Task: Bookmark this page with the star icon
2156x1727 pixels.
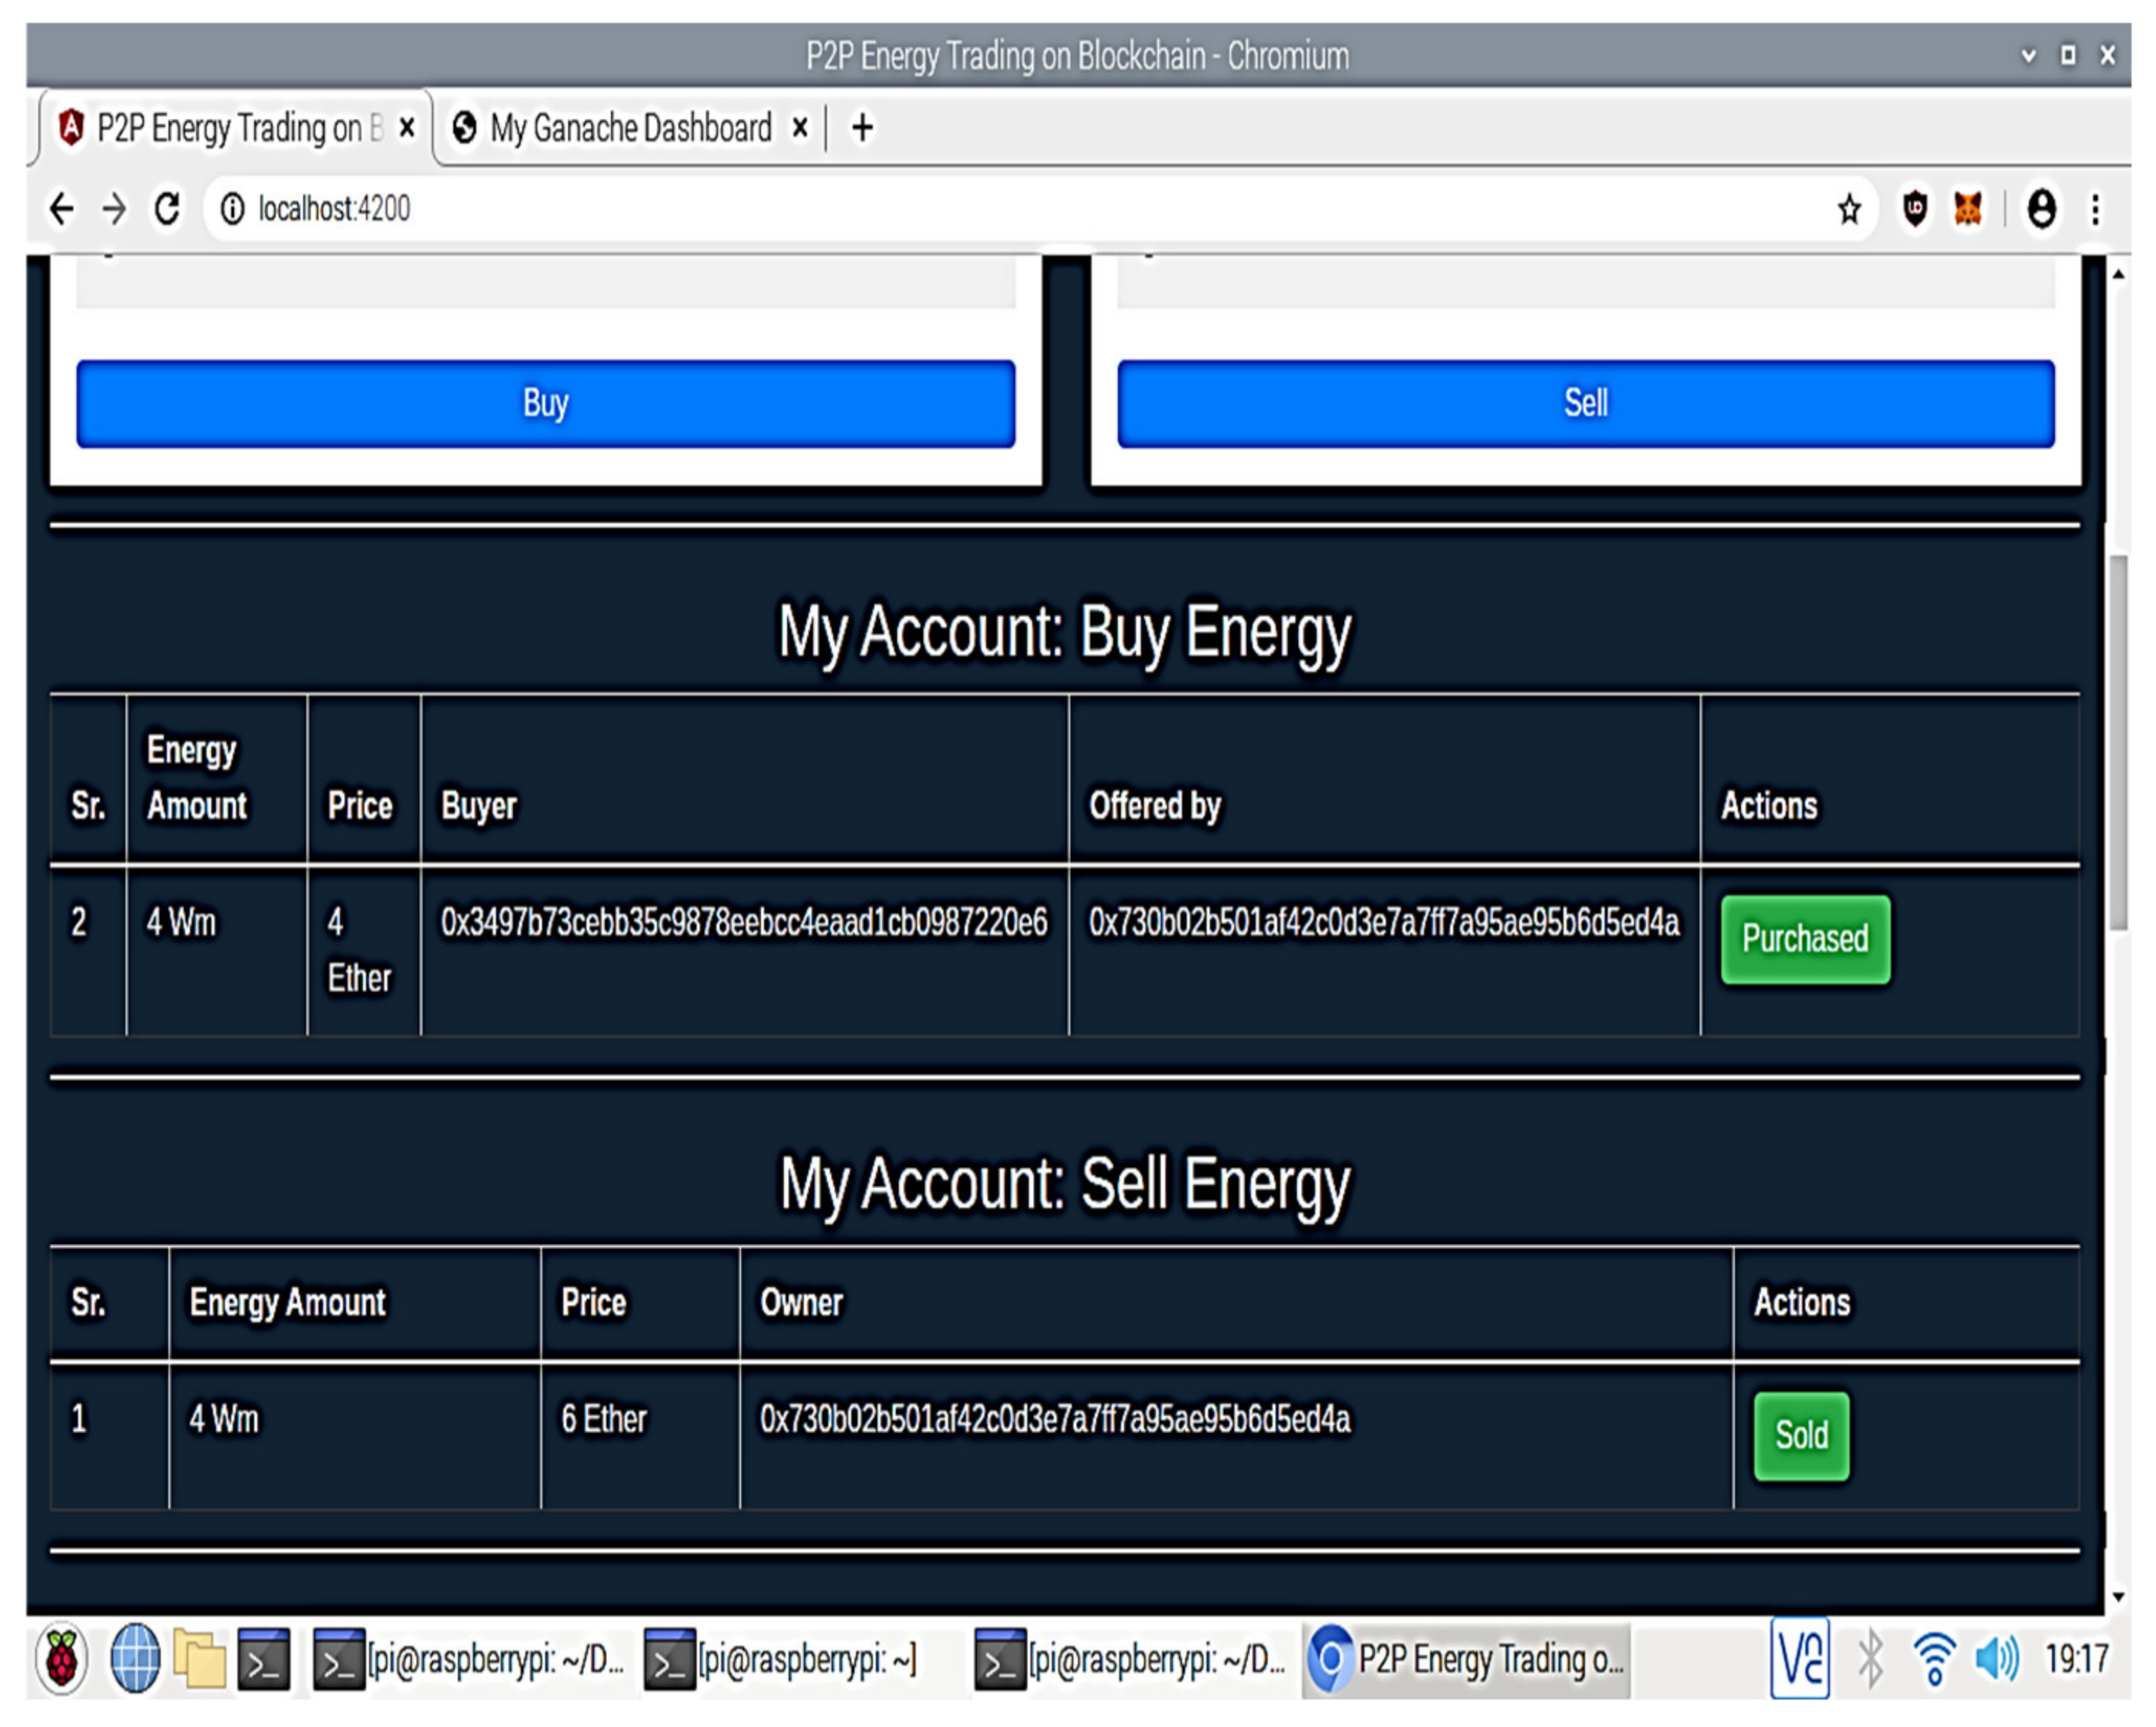Action: tap(1849, 209)
